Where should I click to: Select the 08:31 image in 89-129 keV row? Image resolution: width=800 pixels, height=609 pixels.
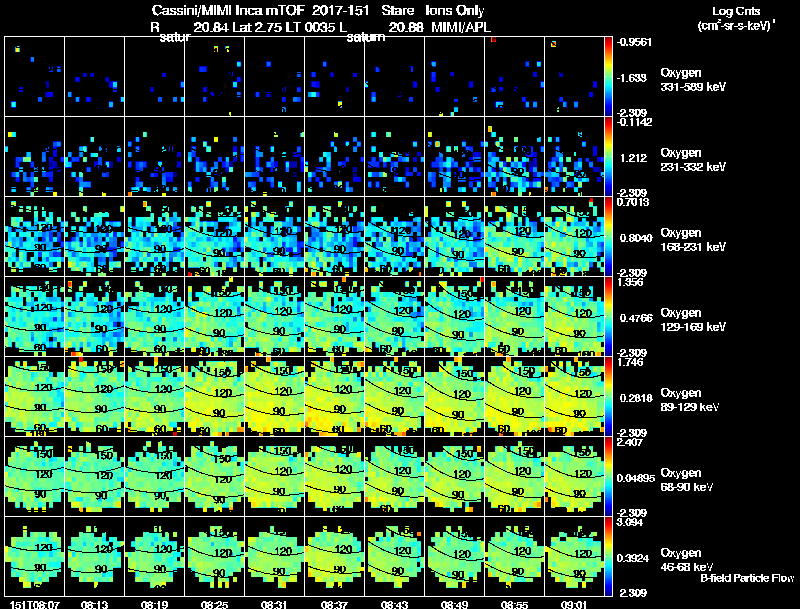tap(274, 396)
